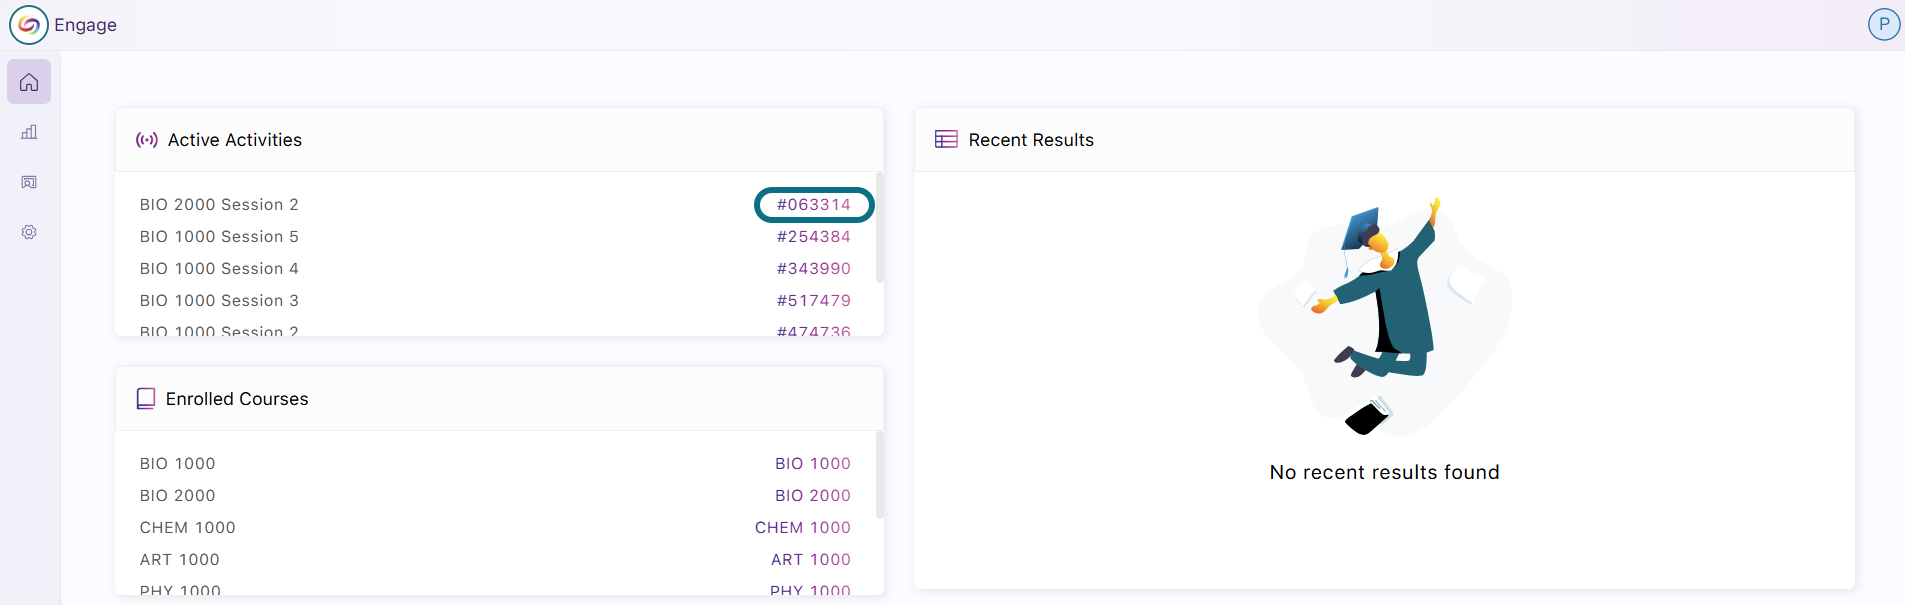
Task: Click the "No recent results found" message
Action: pyautogui.click(x=1384, y=472)
